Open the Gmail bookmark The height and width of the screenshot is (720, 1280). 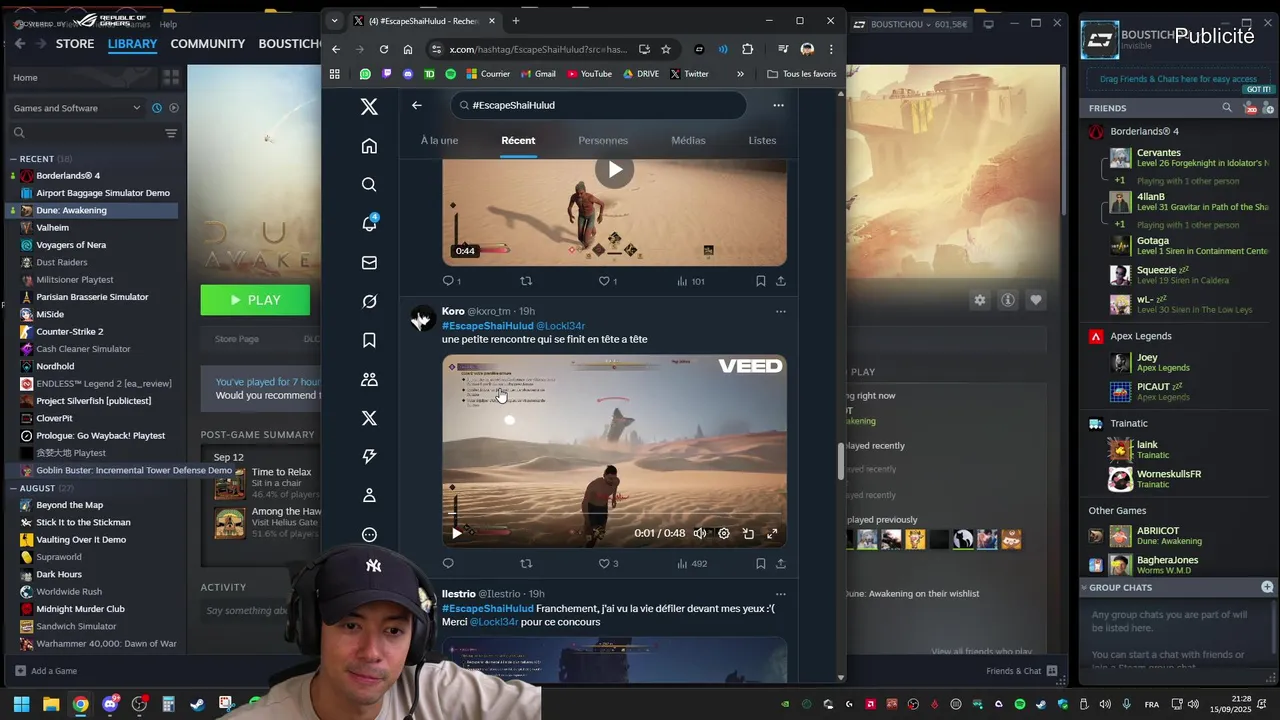[537, 74]
